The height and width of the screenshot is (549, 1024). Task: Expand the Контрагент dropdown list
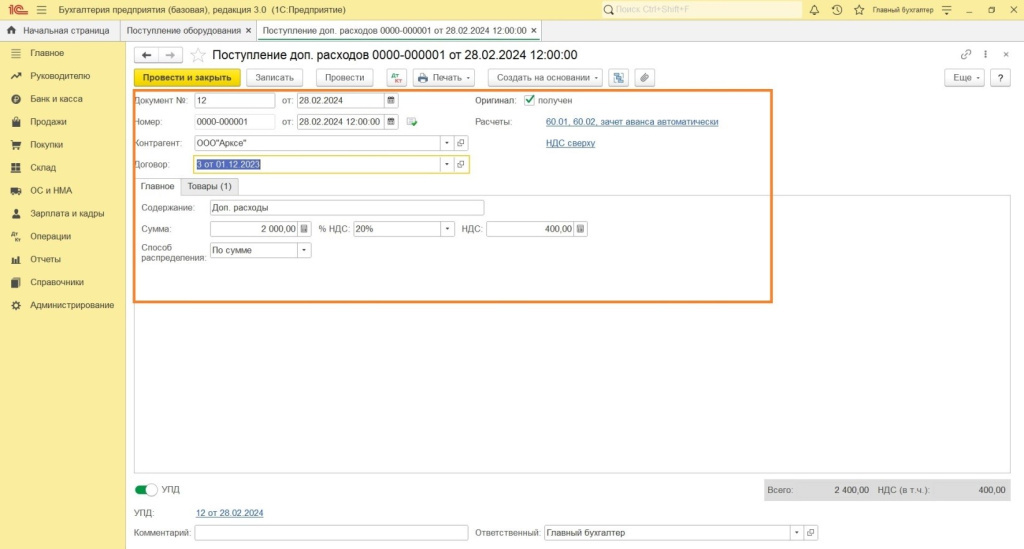pyautogui.click(x=447, y=143)
